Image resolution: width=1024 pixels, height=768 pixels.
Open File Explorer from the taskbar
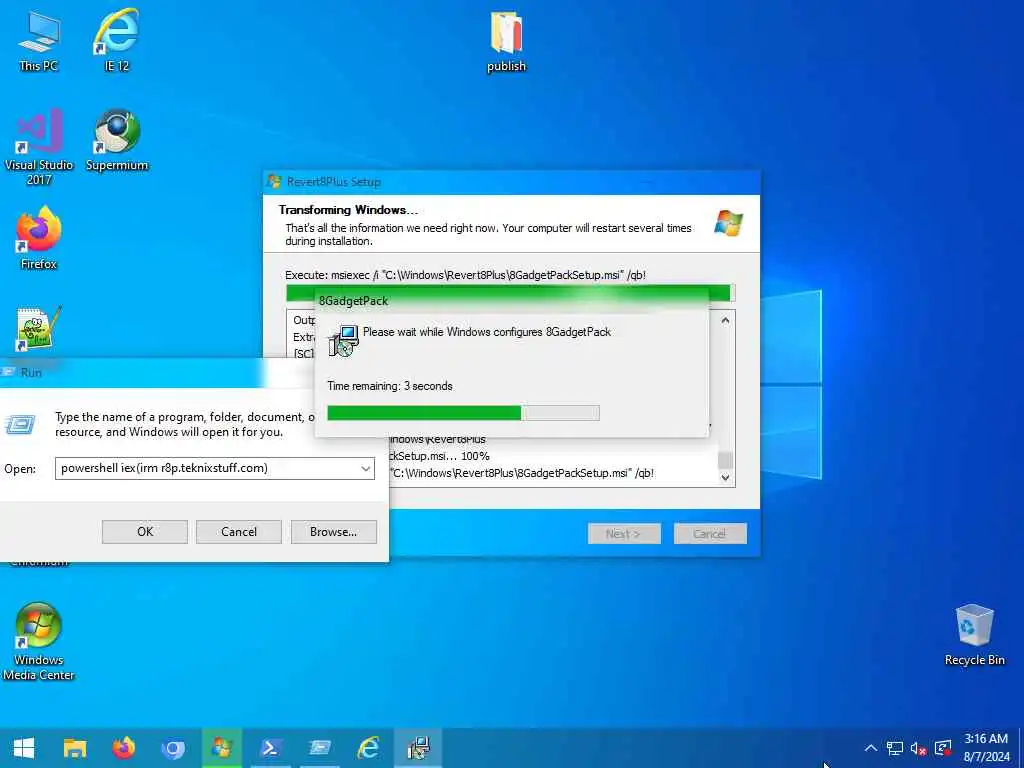point(74,748)
